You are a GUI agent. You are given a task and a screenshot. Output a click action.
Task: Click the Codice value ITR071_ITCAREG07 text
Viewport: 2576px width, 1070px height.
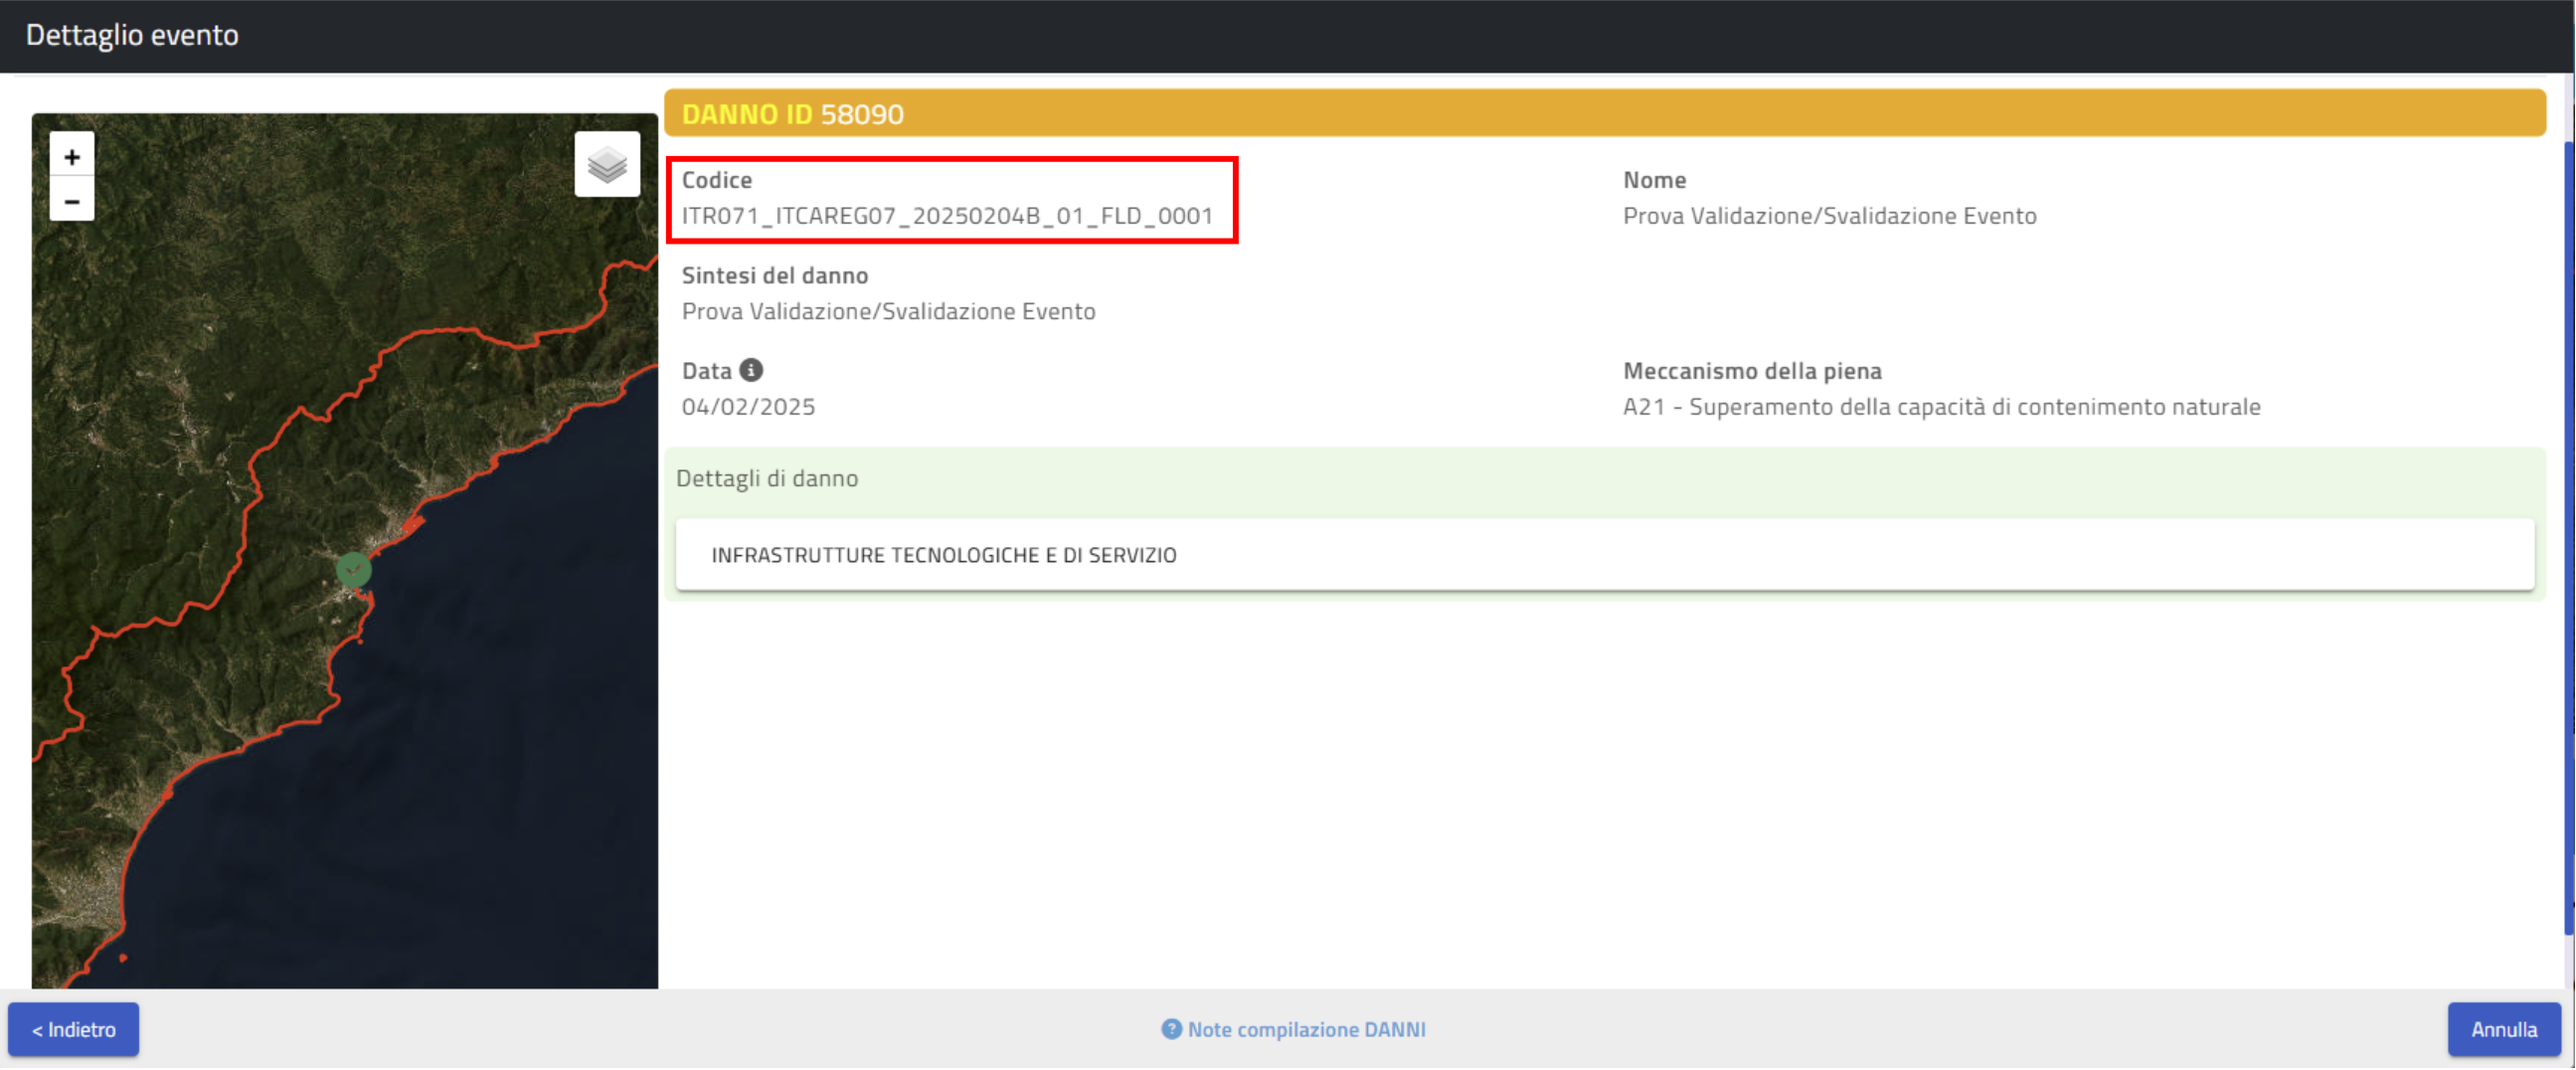pos(946,216)
